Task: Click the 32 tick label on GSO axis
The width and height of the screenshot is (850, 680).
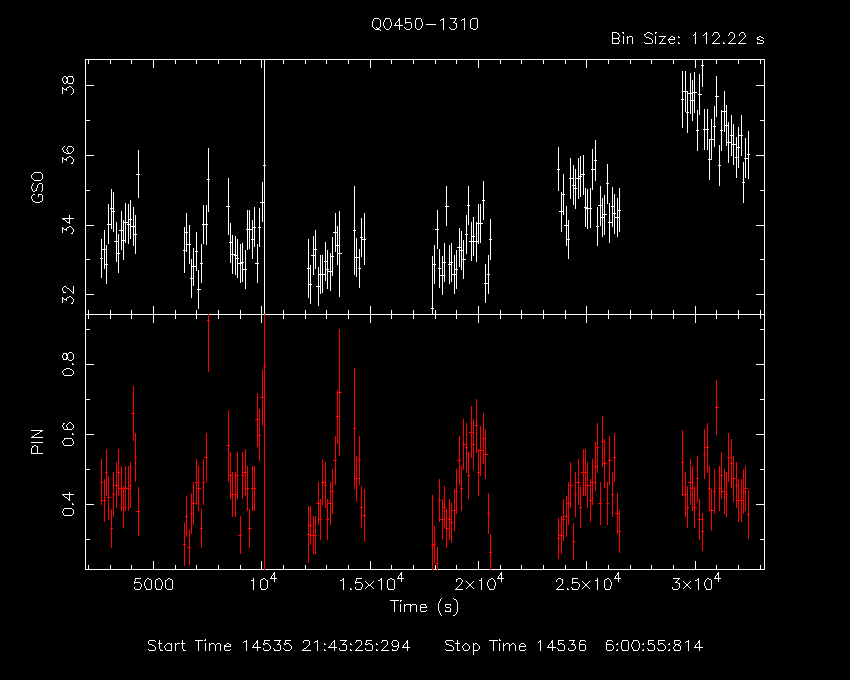Action: point(69,295)
